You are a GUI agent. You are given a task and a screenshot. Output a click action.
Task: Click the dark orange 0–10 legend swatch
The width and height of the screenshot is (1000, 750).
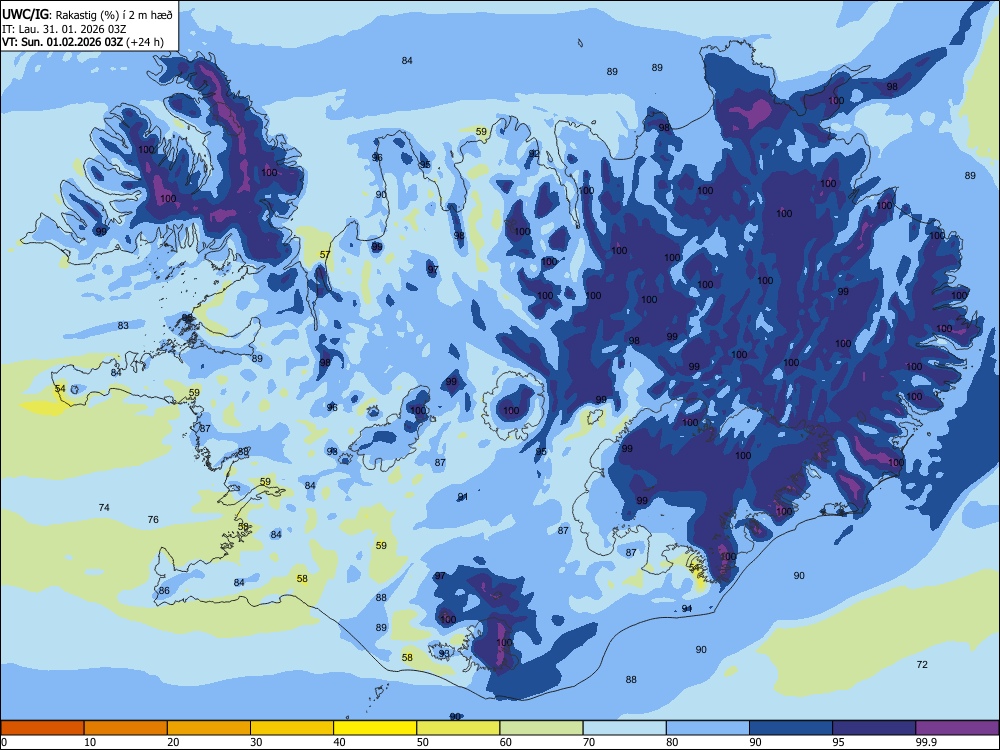pos(42,728)
